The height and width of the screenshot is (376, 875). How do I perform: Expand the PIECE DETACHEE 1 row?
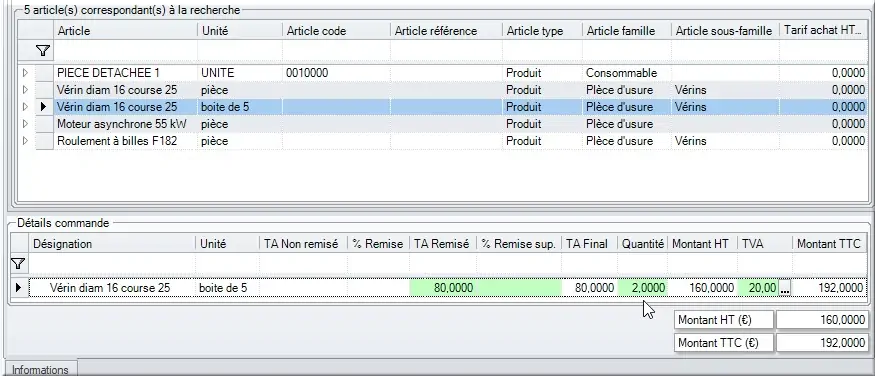pos(25,73)
